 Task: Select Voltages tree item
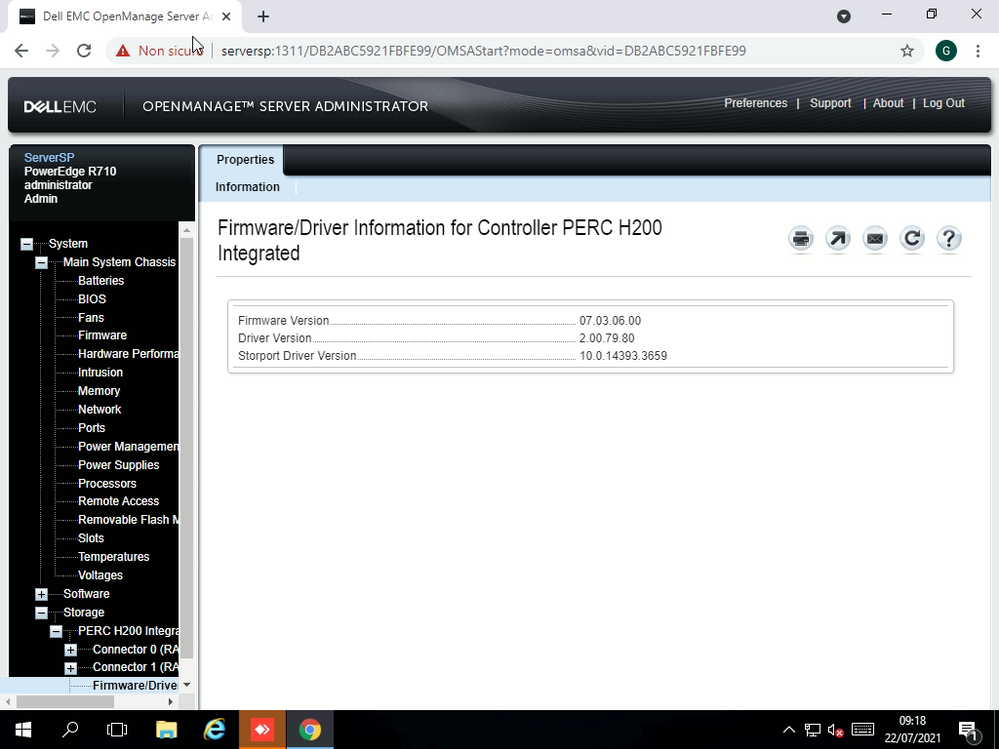click(x=100, y=576)
